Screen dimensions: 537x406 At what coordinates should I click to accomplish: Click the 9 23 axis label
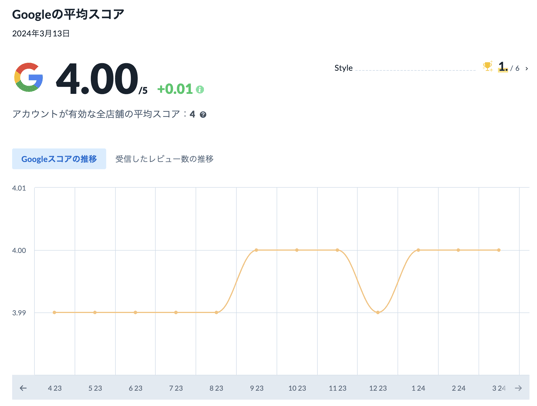point(257,388)
